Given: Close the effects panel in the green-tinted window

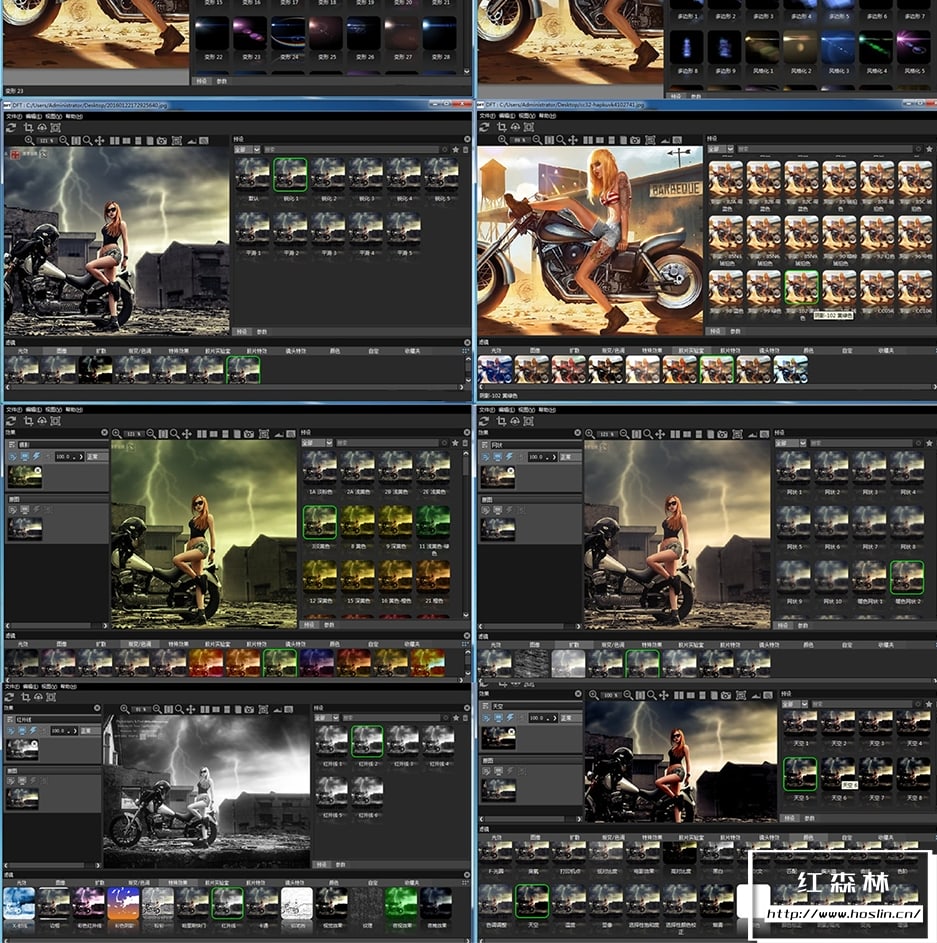Looking at the screenshot, I should (x=104, y=432).
